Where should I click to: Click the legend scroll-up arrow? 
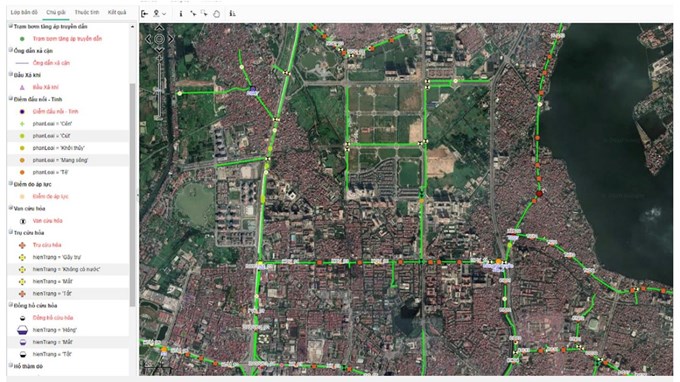[133, 27]
